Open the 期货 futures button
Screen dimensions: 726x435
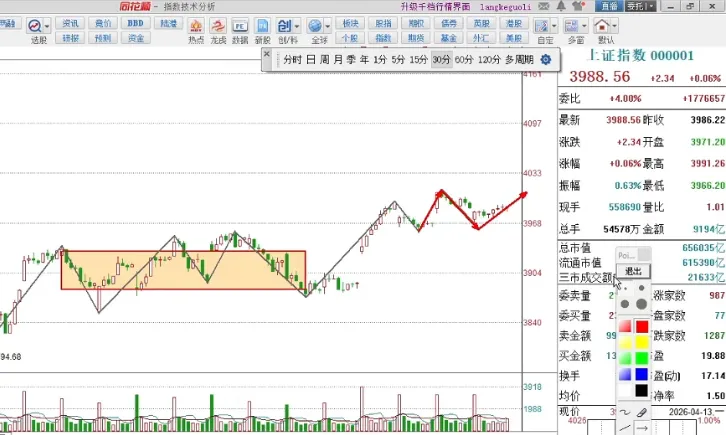pyautogui.click(x=416, y=38)
